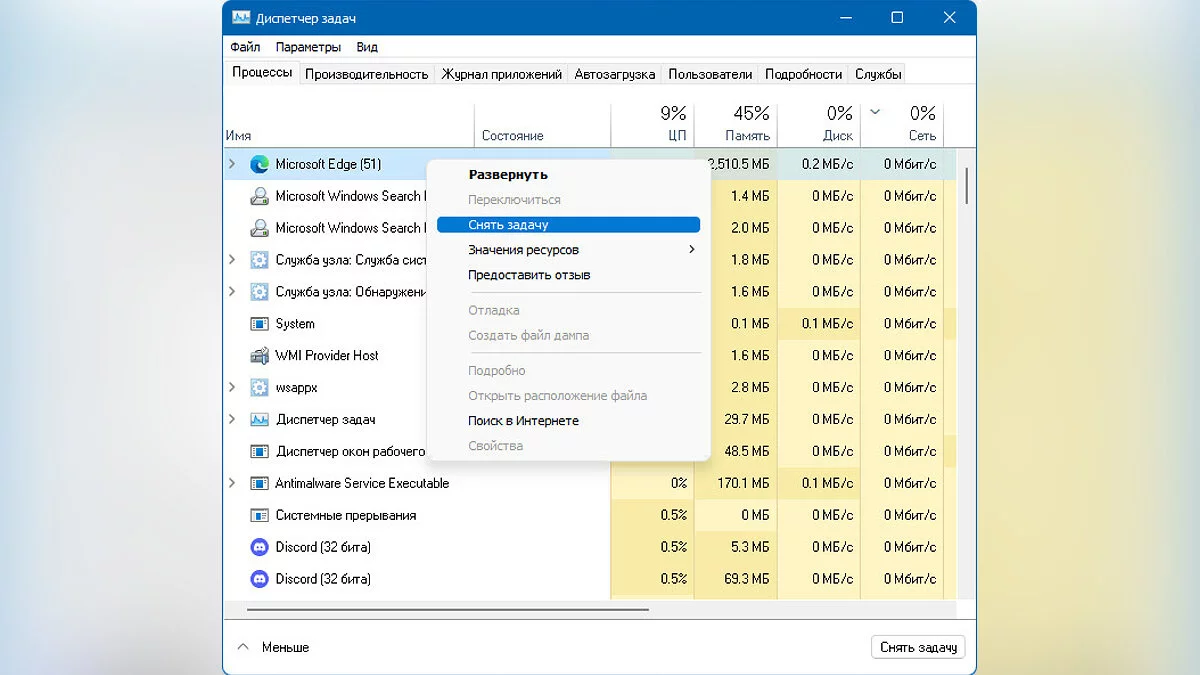The height and width of the screenshot is (675, 1200).
Task: Collapse view using the Меньше toggle
Action: 273,647
